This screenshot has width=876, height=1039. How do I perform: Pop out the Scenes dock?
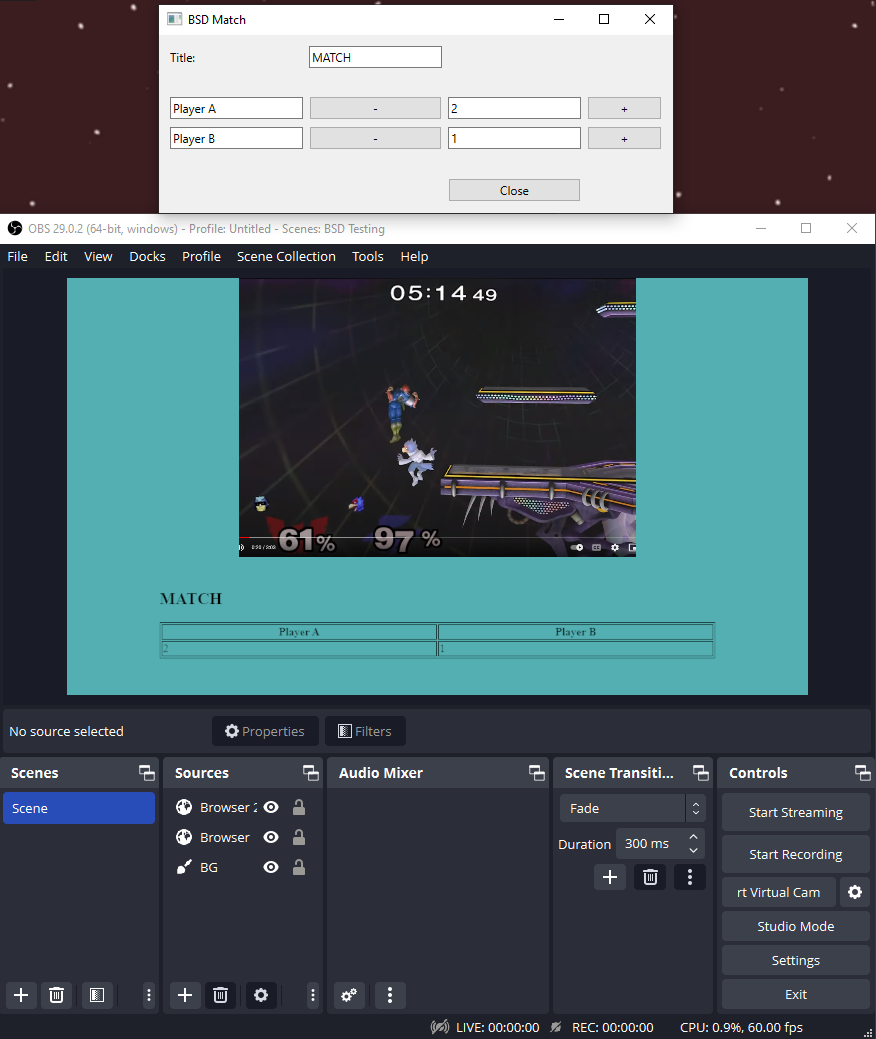(x=146, y=773)
